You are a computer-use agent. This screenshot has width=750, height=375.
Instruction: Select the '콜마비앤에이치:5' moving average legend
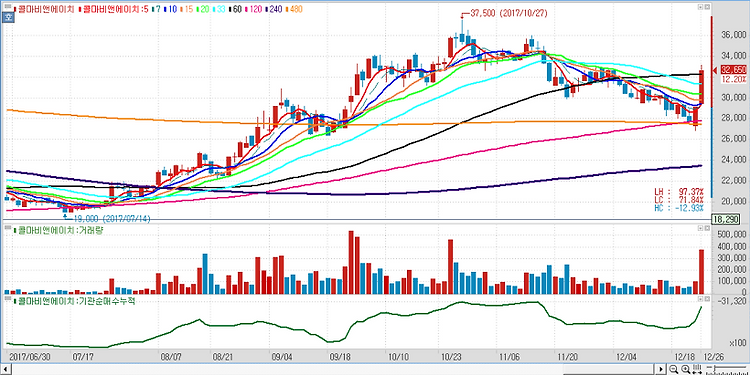pos(113,9)
